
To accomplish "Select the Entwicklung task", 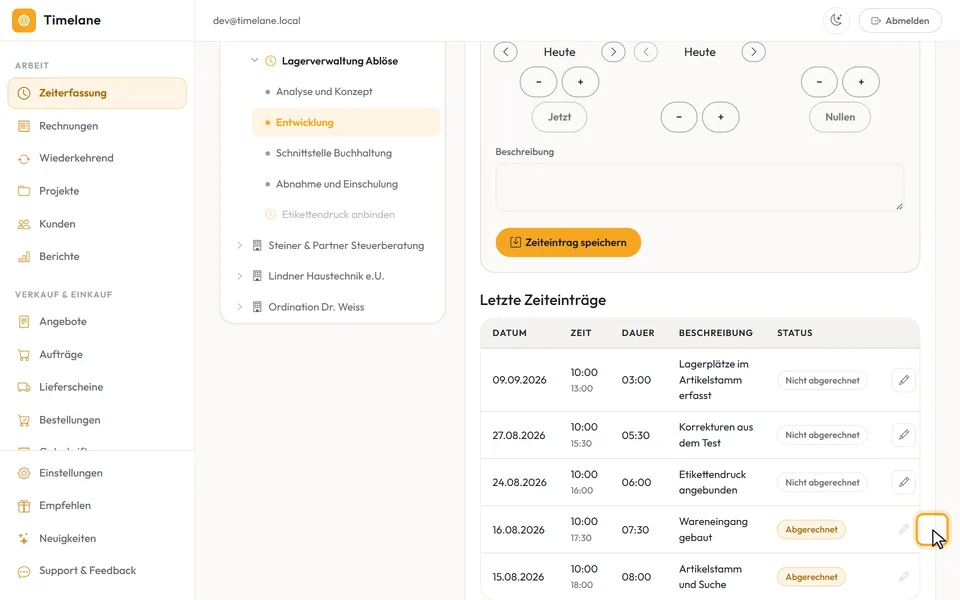I will click(x=346, y=122).
